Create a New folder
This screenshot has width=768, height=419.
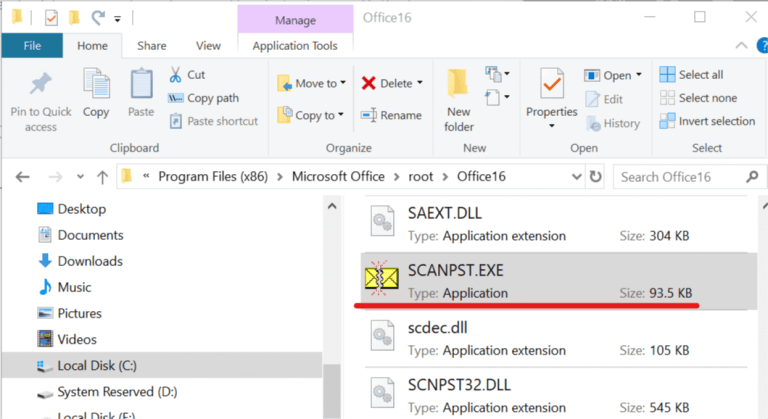point(458,100)
